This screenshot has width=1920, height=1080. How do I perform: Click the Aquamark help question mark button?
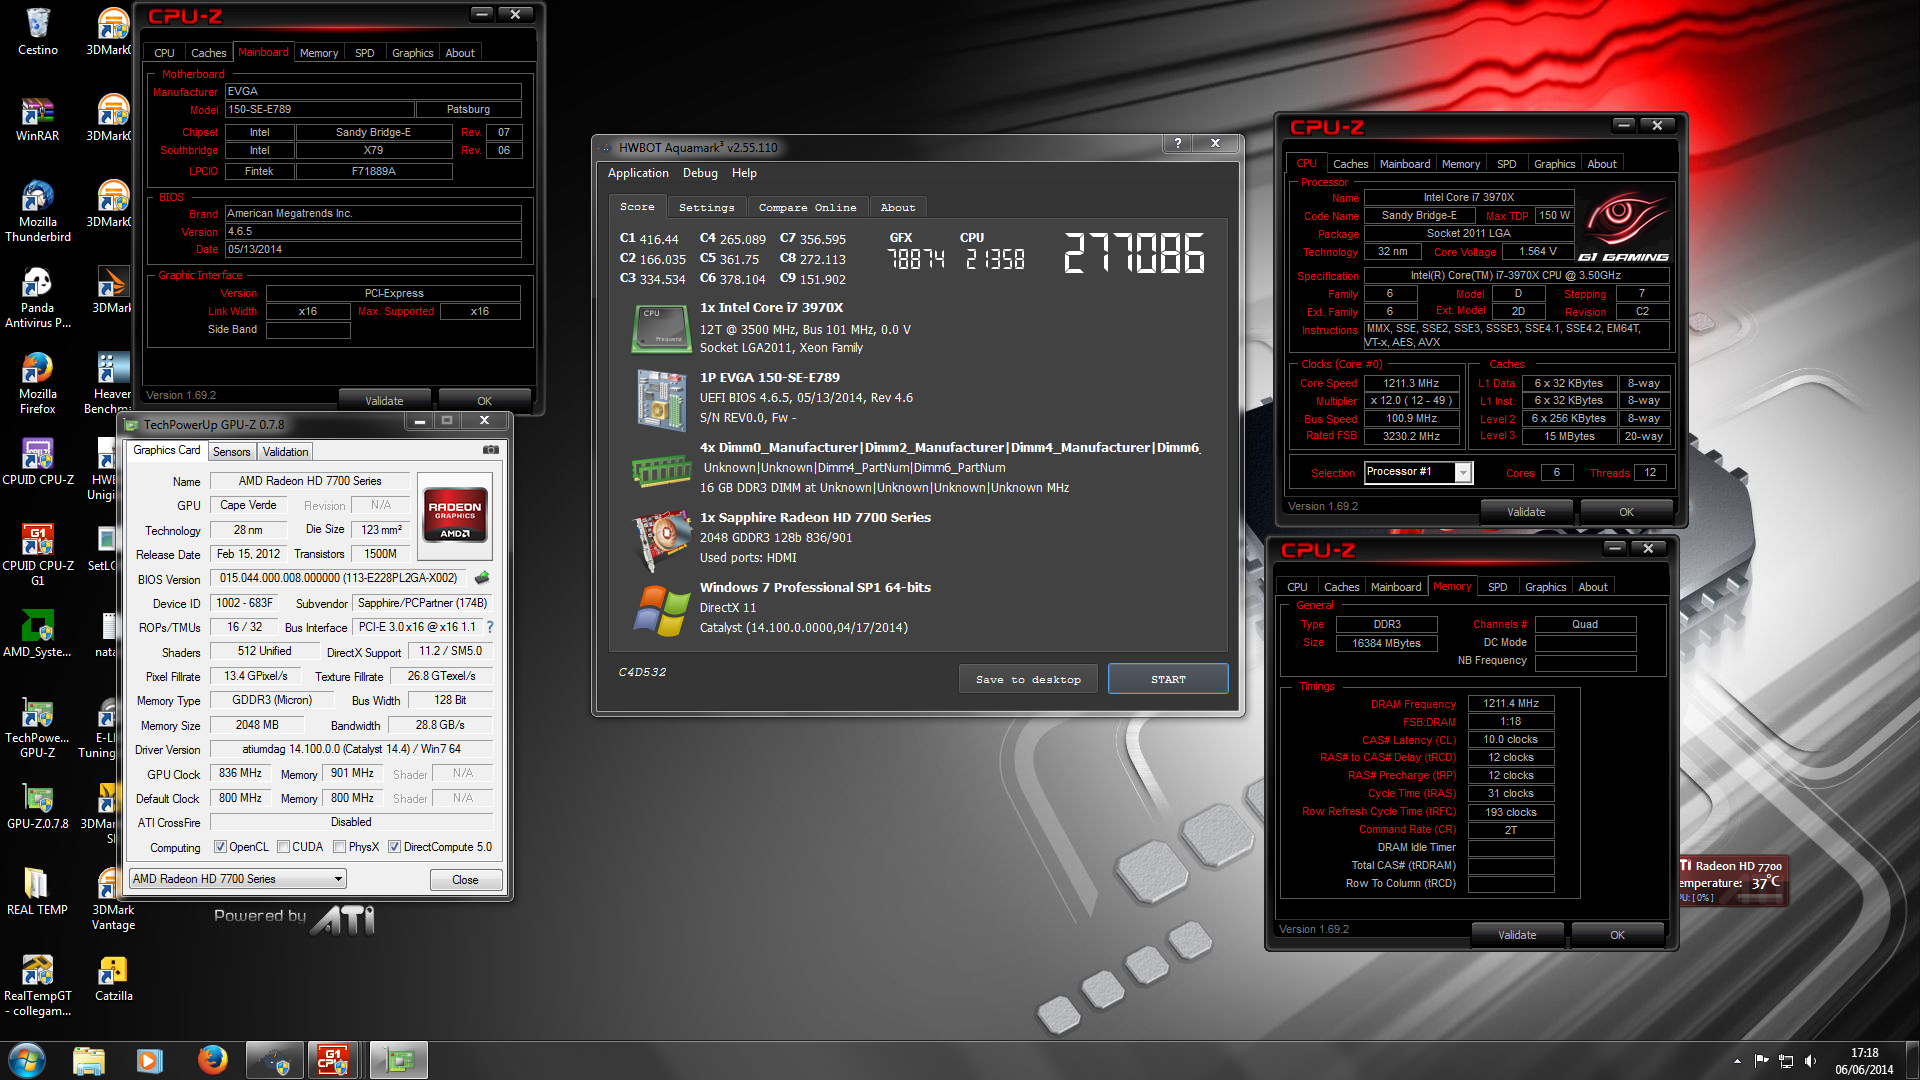point(1178,143)
